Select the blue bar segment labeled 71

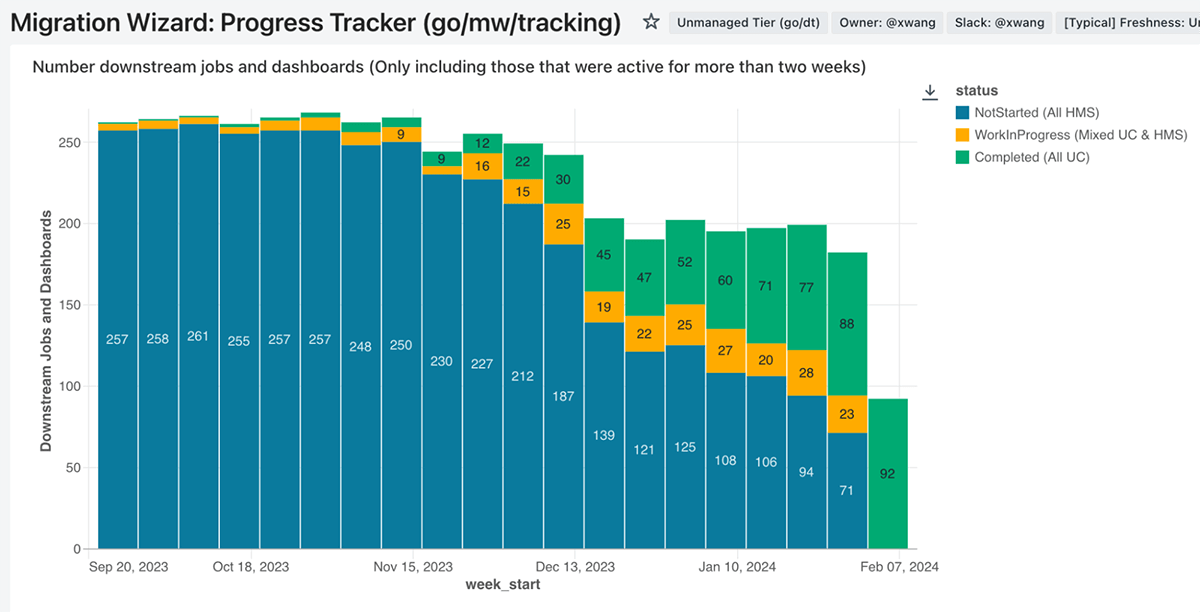pyautogui.click(x=847, y=490)
